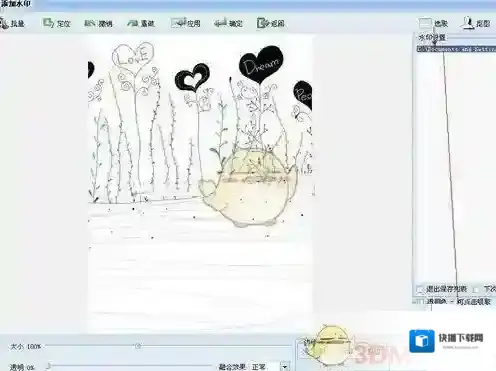Confirm with the 确定 toolbar button
The width and height of the screenshot is (496, 371).
coord(228,23)
